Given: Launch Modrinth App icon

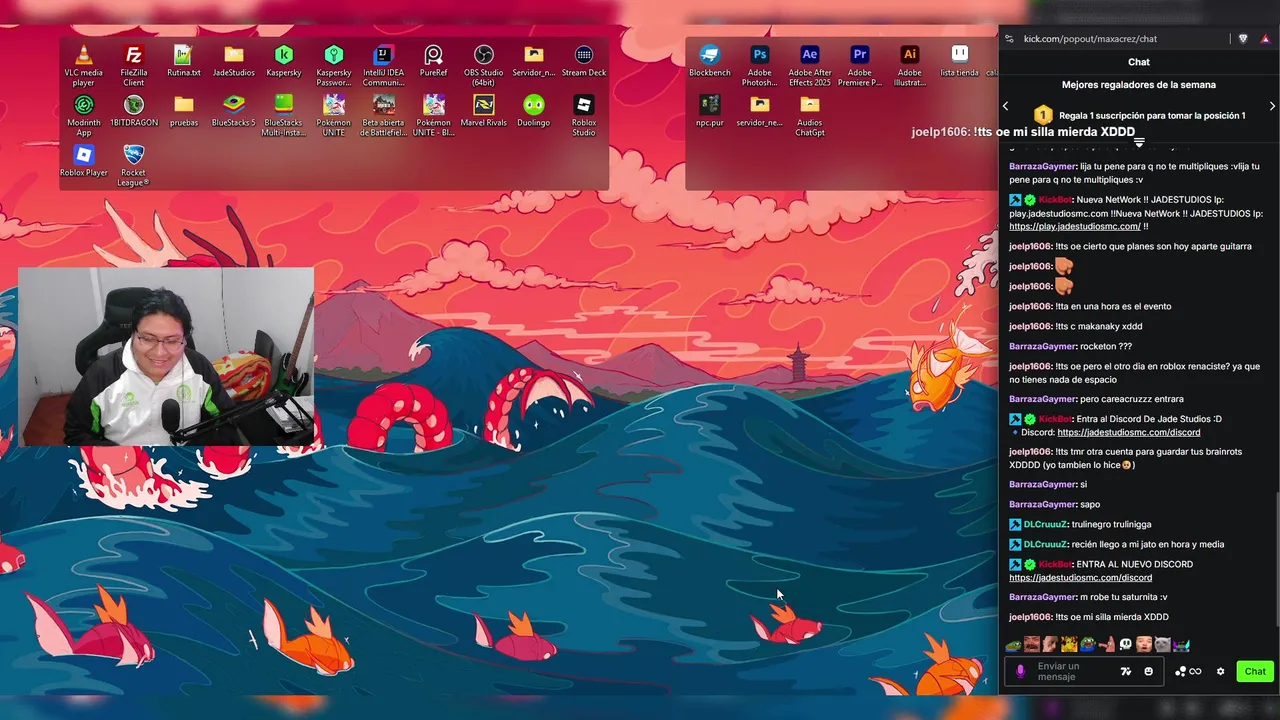Looking at the screenshot, I should 83,115.
